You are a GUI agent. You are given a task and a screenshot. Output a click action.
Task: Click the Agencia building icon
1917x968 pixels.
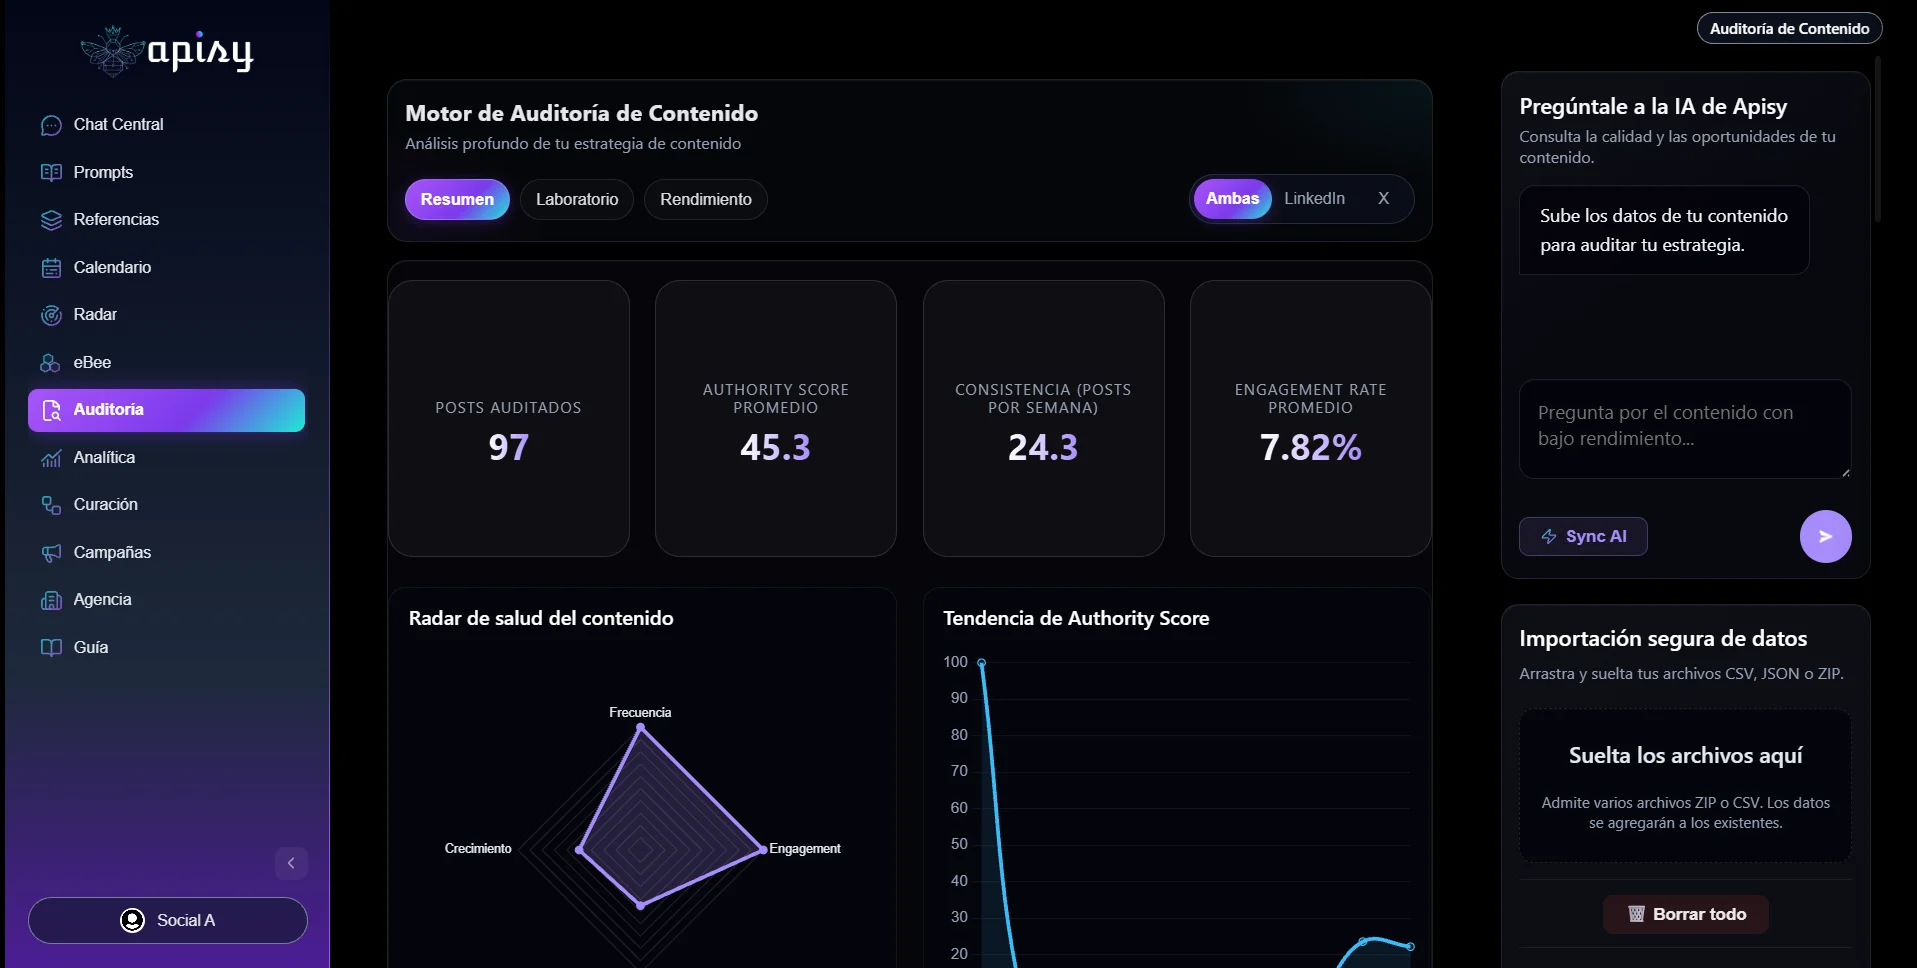coord(51,600)
